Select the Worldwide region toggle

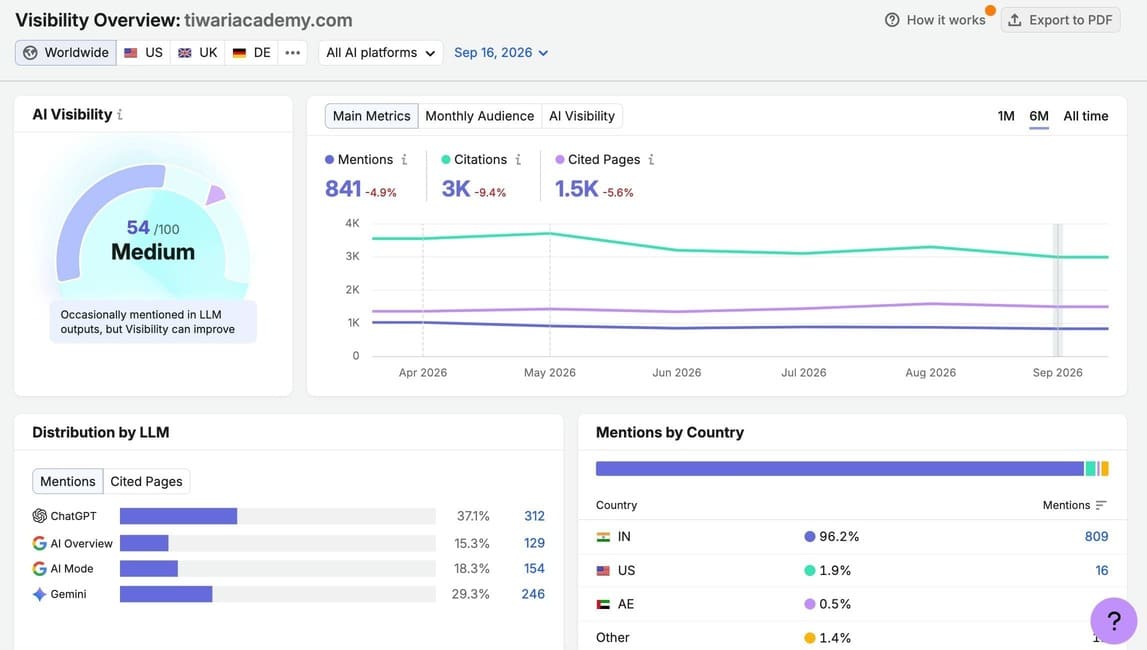coord(66,53)
